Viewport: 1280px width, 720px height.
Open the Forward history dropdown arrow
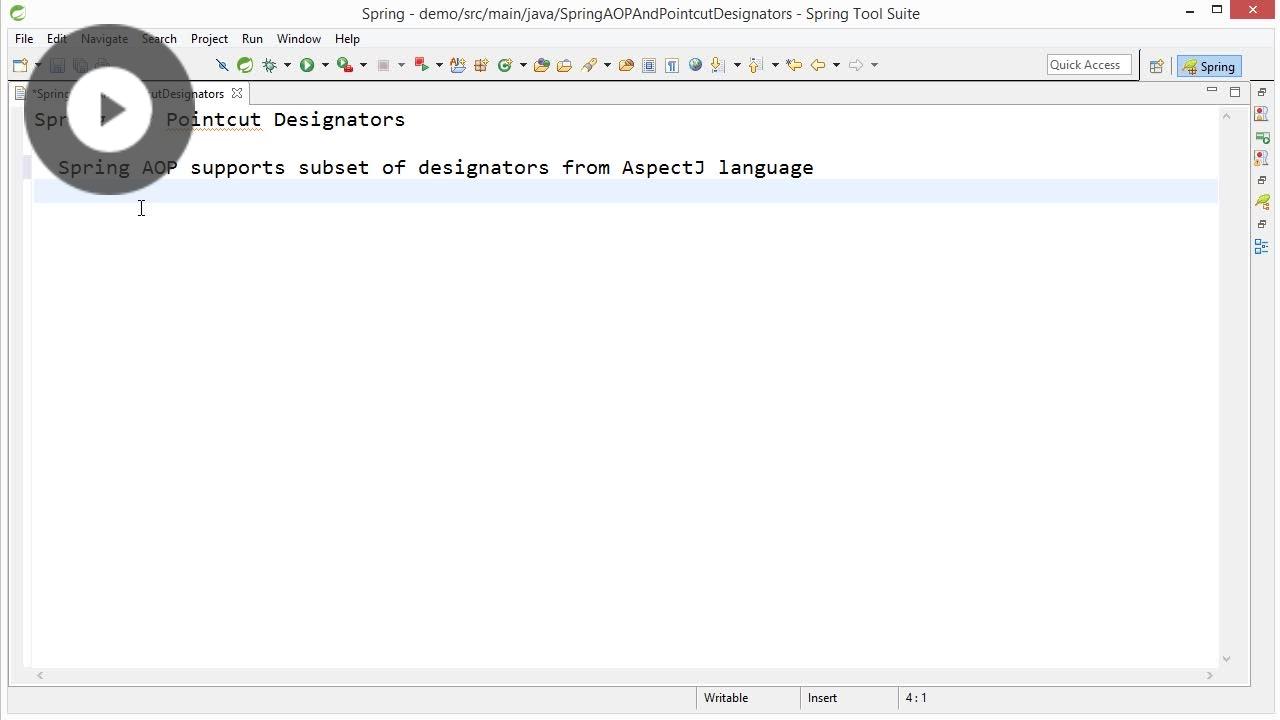874,65
